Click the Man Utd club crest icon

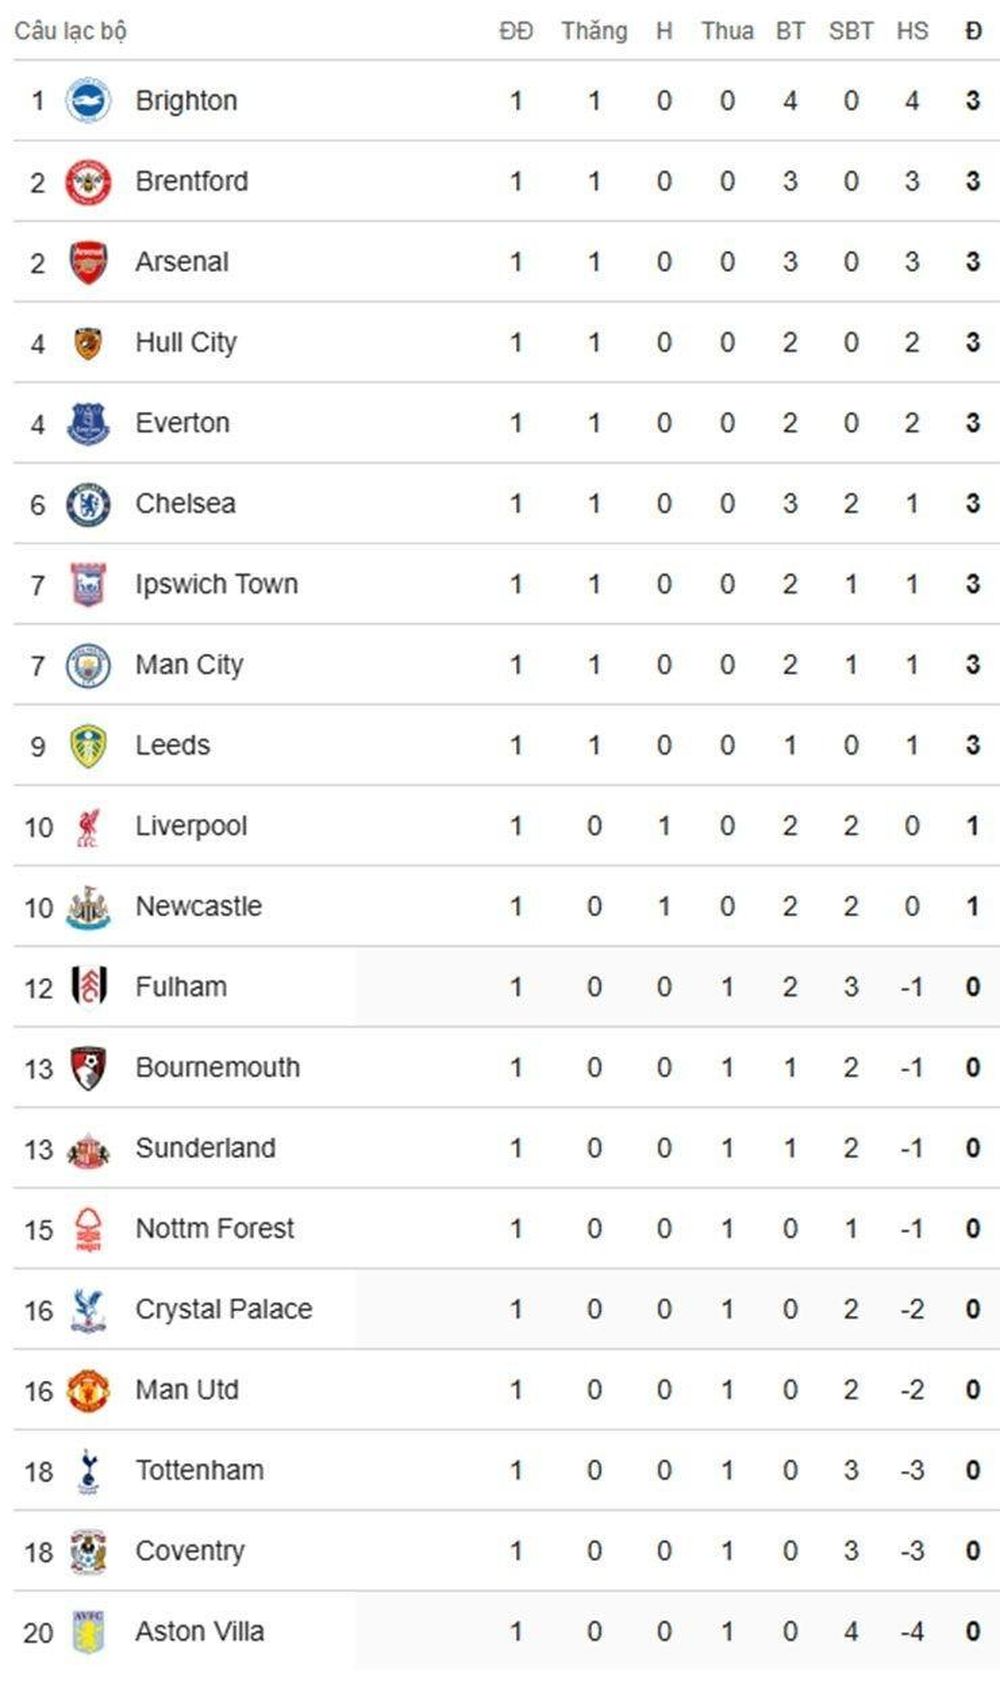click(x=88, y=1390)
